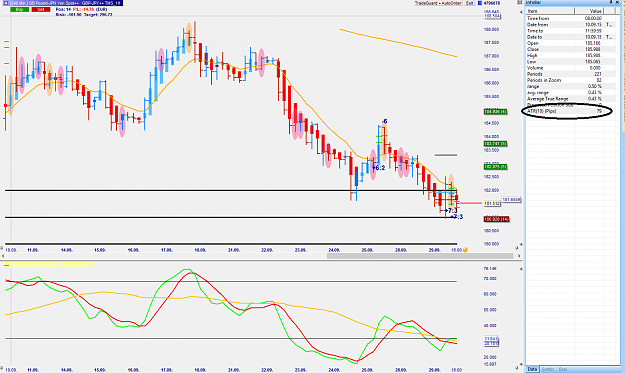
Task: Click the chart scrollbar left arrow
Action: point(3,256)
